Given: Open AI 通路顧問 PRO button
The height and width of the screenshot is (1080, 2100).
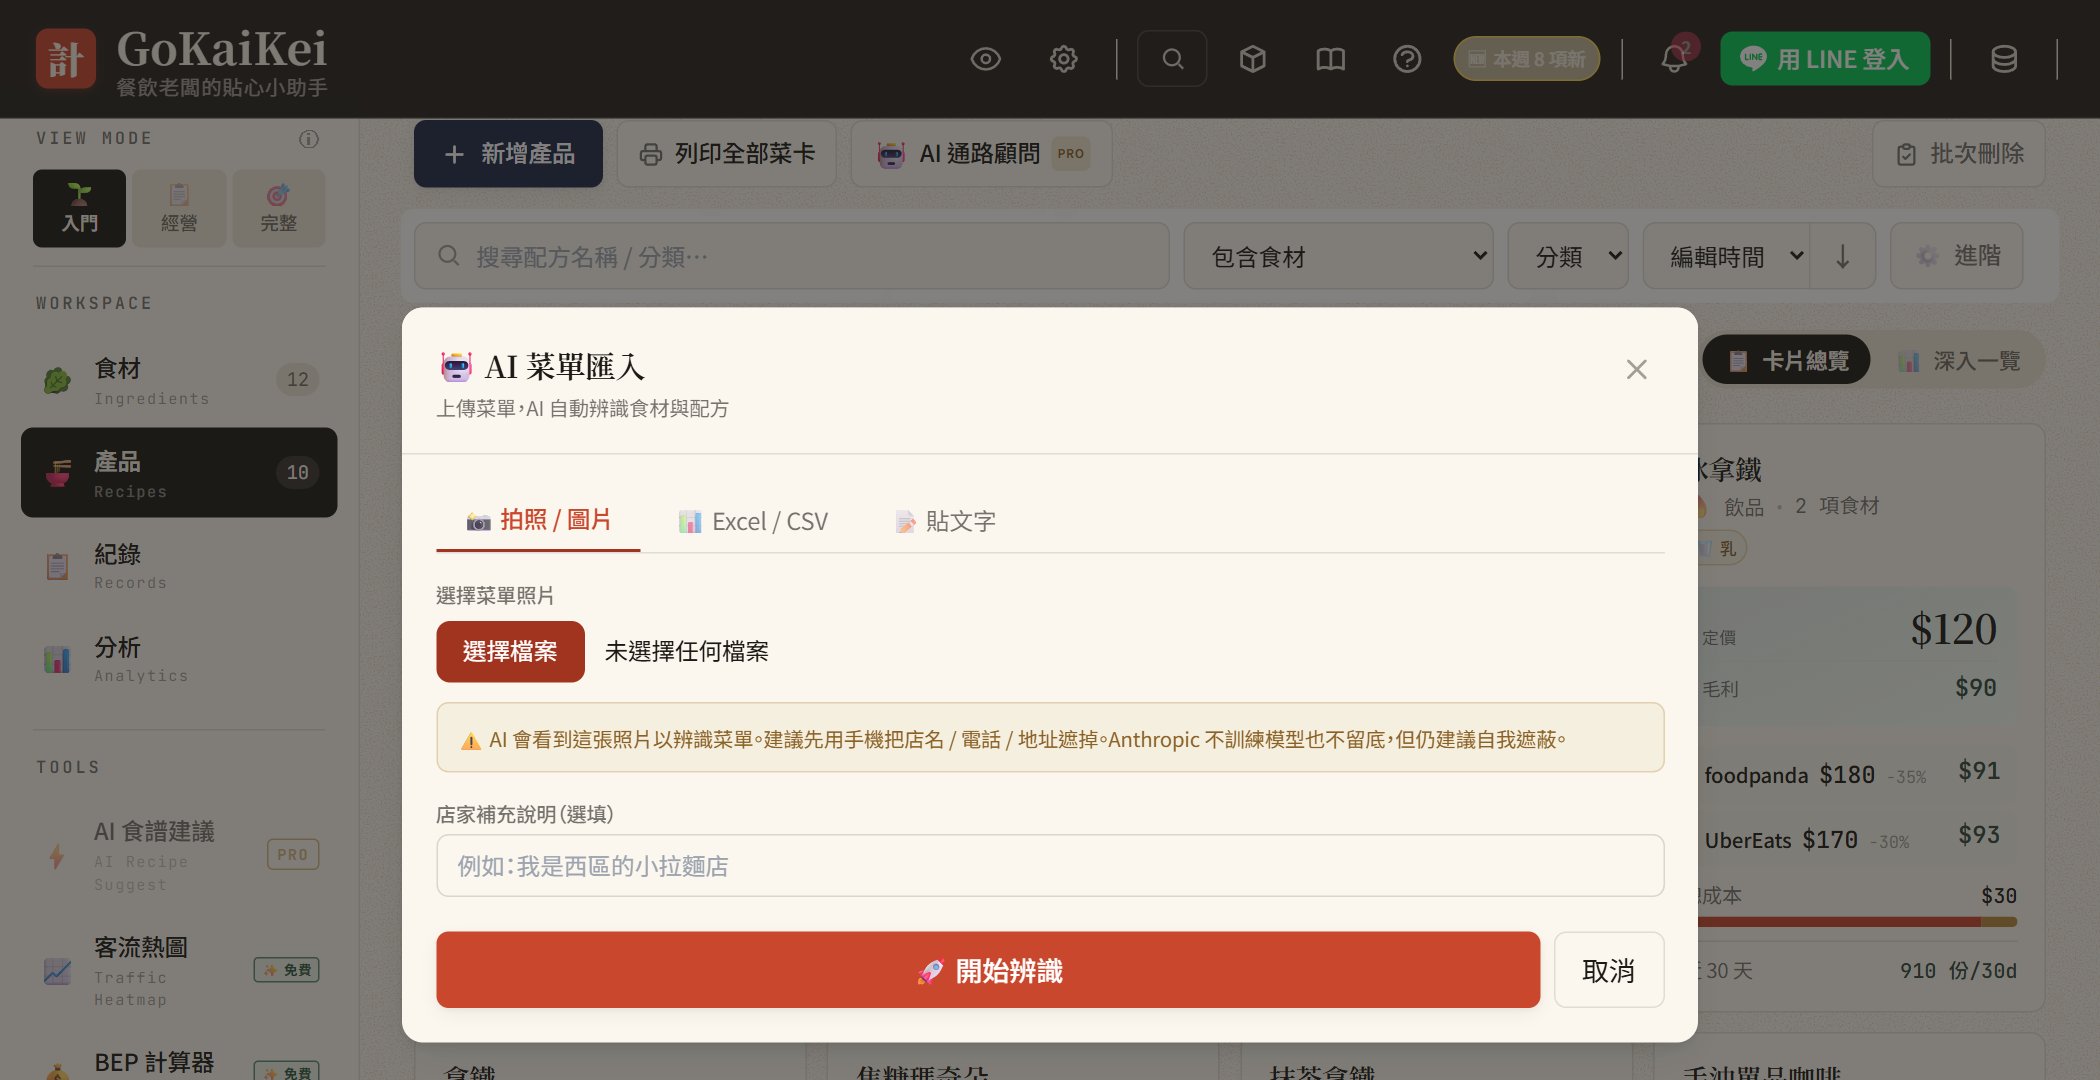Looking at the screenshot, I should [982, 153].
